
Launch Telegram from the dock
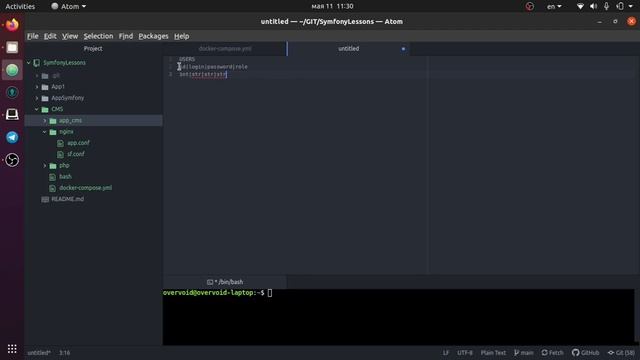[12, 137]
